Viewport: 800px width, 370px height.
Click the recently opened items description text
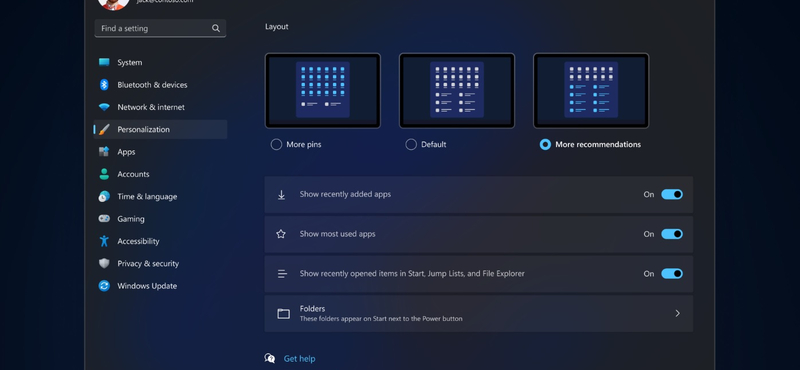[x=412, y=274]
